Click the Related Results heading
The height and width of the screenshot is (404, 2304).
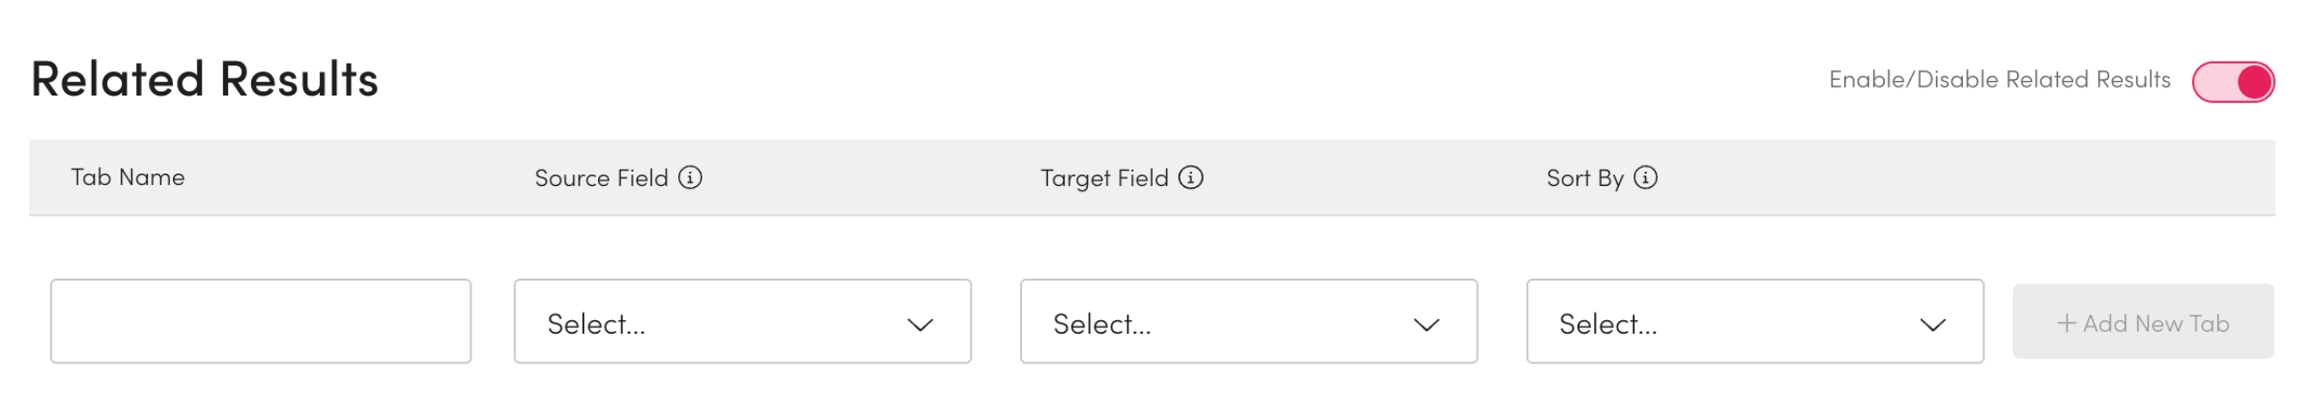coord(205,79)
